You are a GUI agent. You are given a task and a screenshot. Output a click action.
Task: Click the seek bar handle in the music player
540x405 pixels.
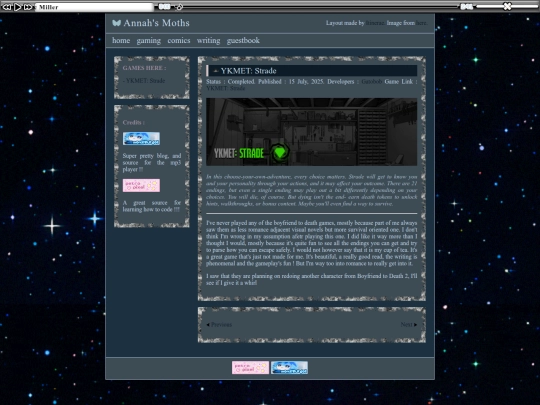click(x=179, y=7)
